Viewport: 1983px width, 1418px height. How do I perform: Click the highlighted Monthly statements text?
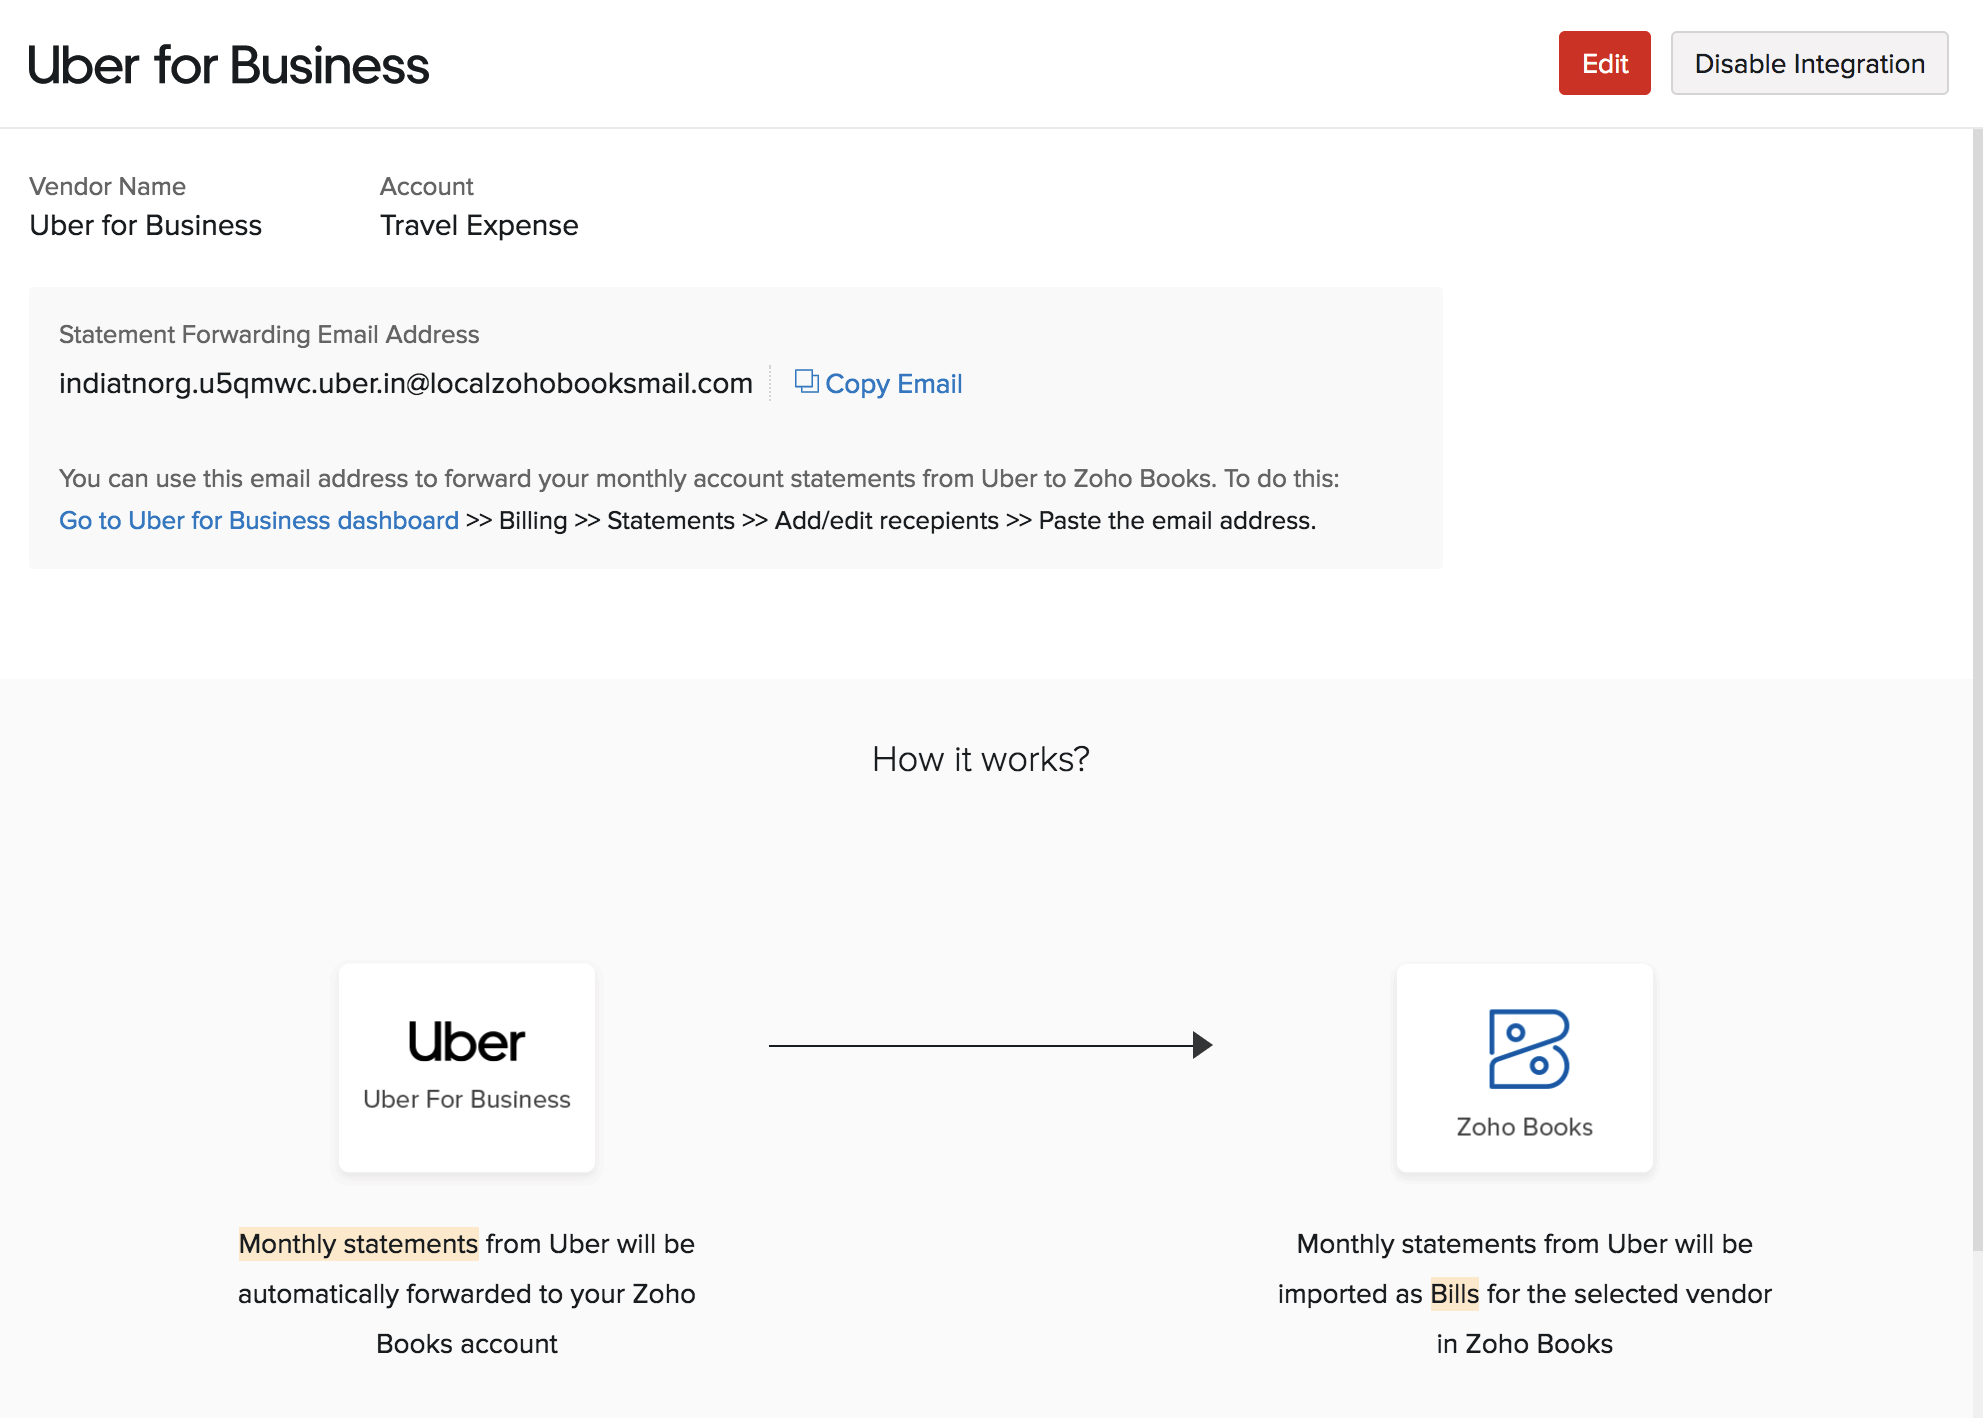point(358,1244)
